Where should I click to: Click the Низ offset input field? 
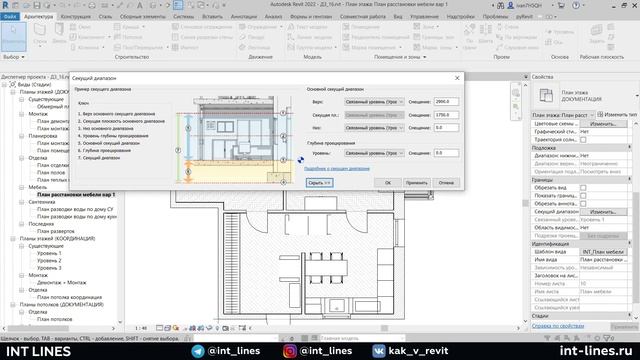tap(447, 128)
